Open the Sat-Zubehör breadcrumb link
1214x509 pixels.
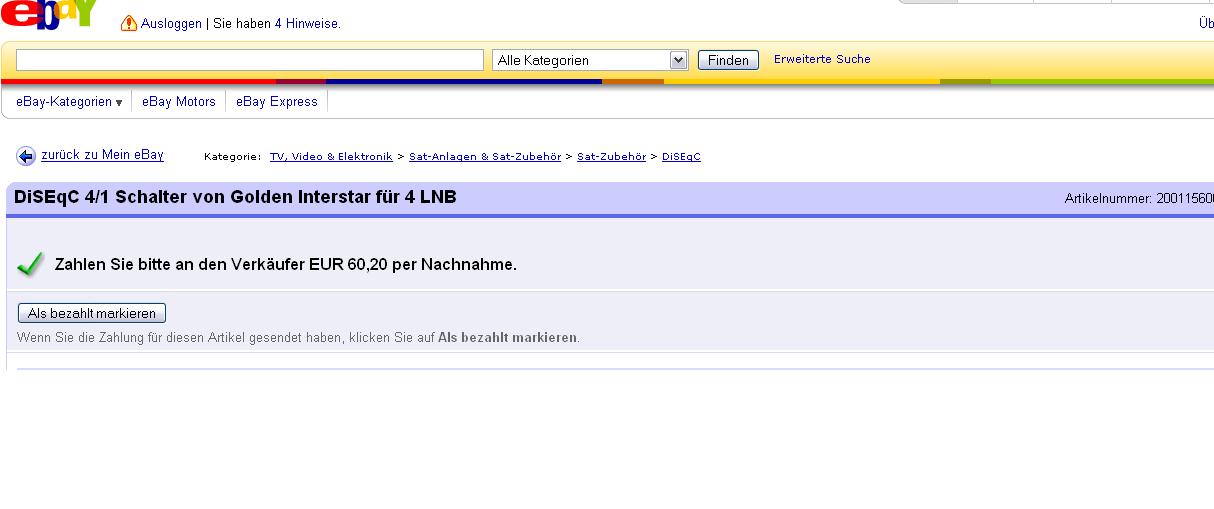pyautogui.click(x=611, y=157)
